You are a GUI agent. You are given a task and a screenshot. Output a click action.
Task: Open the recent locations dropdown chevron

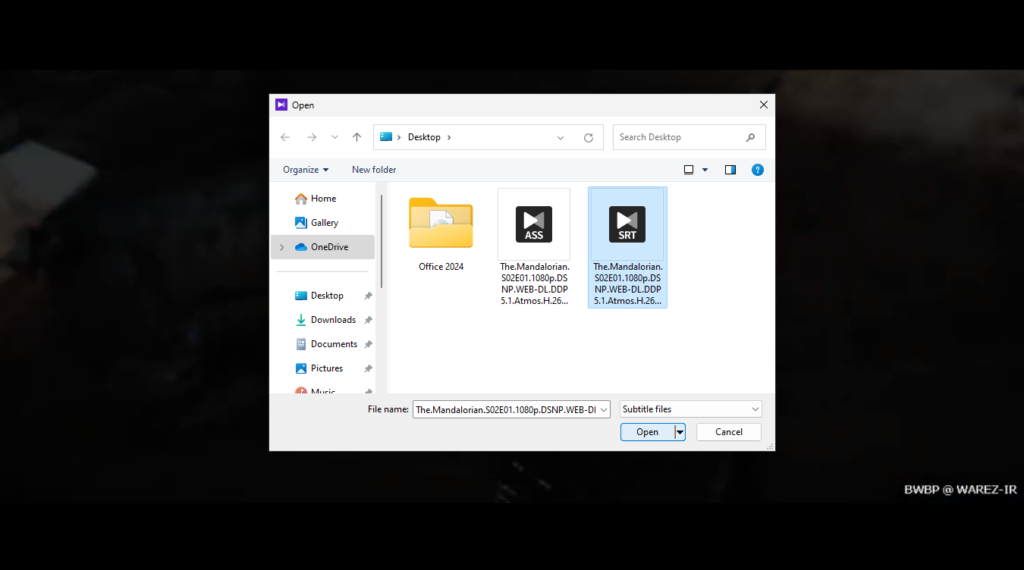334,137
